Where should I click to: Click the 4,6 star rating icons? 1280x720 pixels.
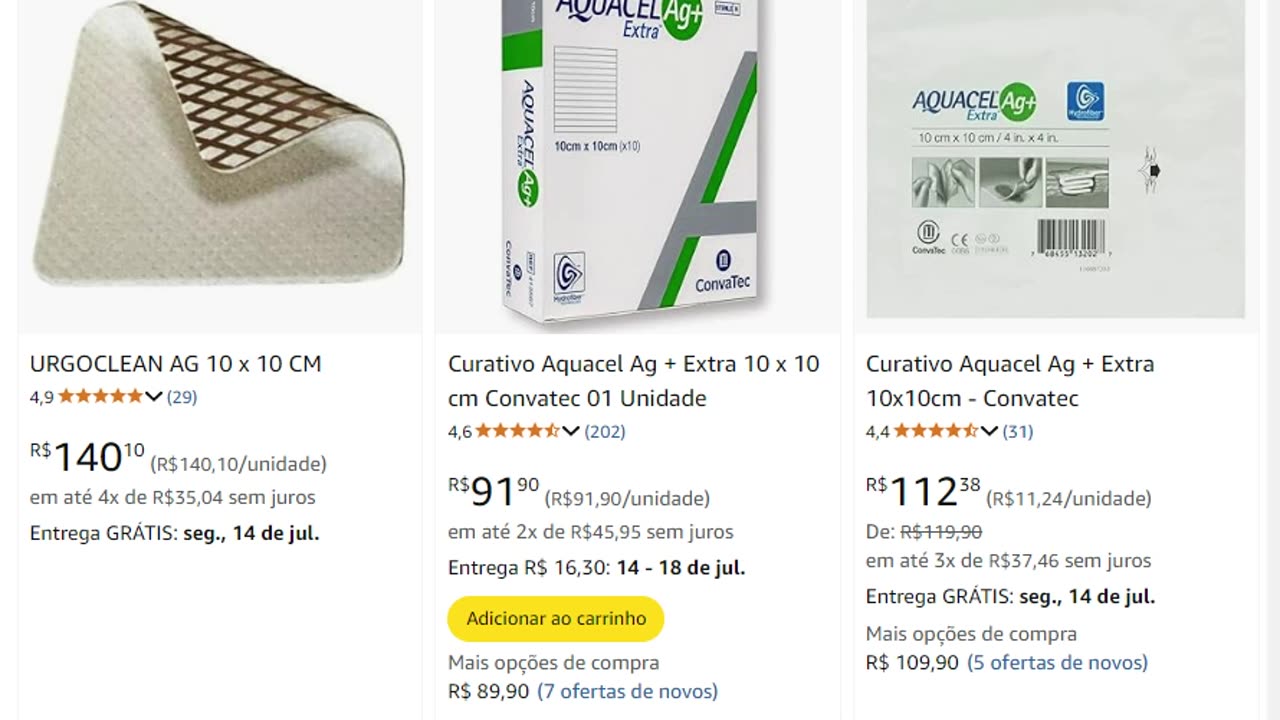pos(517,432)
